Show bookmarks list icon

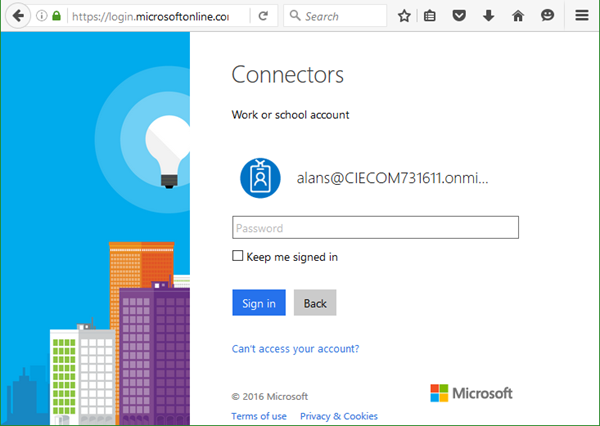(430, 16)
